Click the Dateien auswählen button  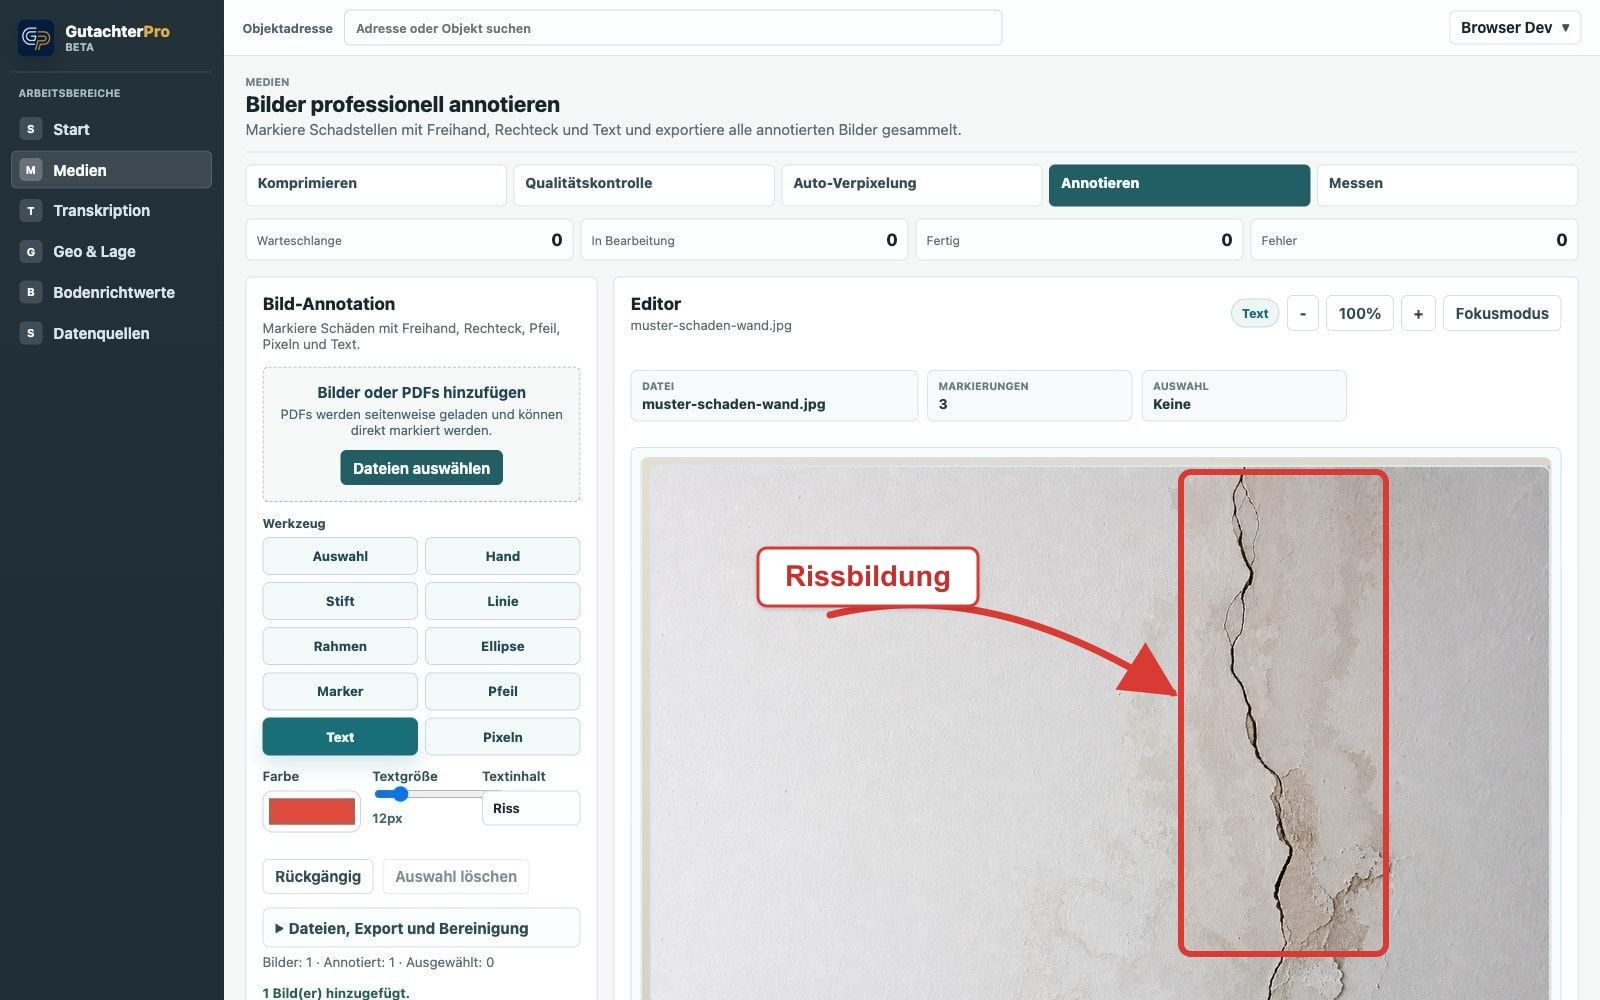[x=421, y=468]
